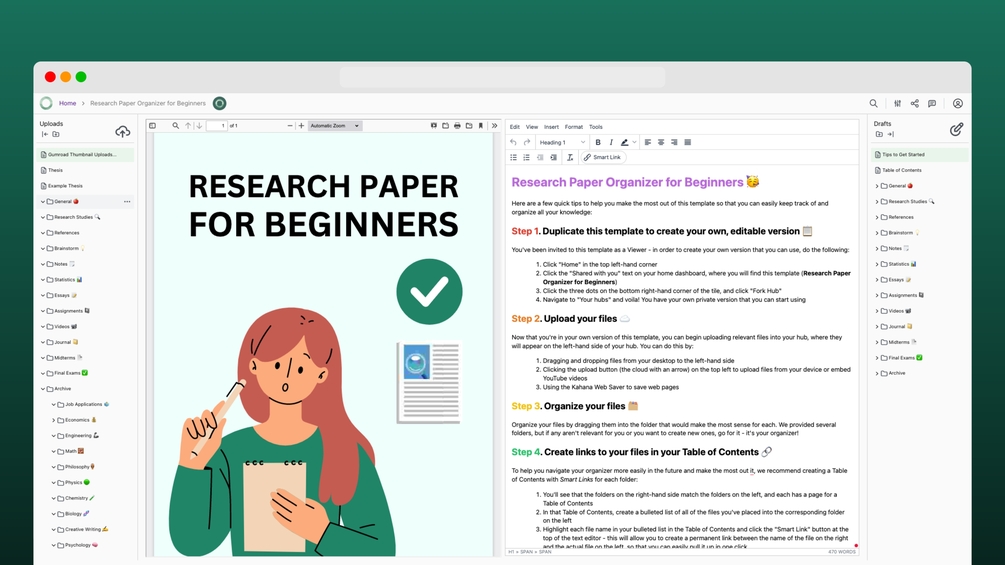Click the upload cloud icon in Uploads

122,131
